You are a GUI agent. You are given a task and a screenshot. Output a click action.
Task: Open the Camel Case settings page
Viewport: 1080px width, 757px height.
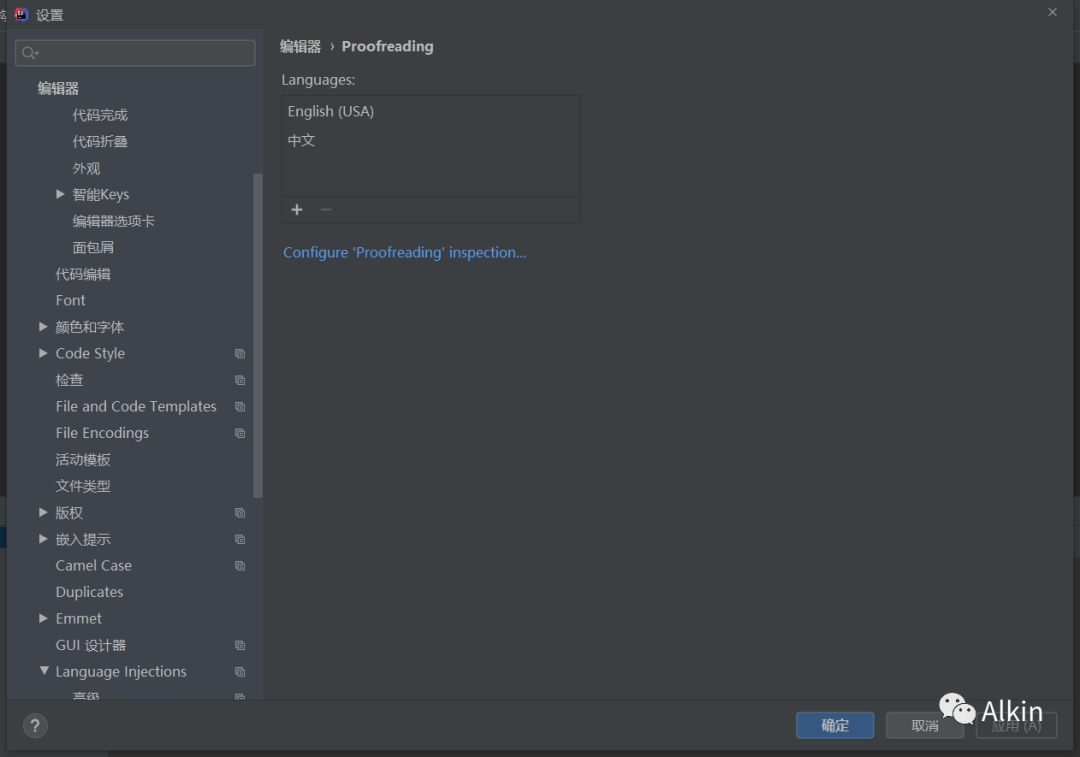pyautogui.click(x=94, y=566)
